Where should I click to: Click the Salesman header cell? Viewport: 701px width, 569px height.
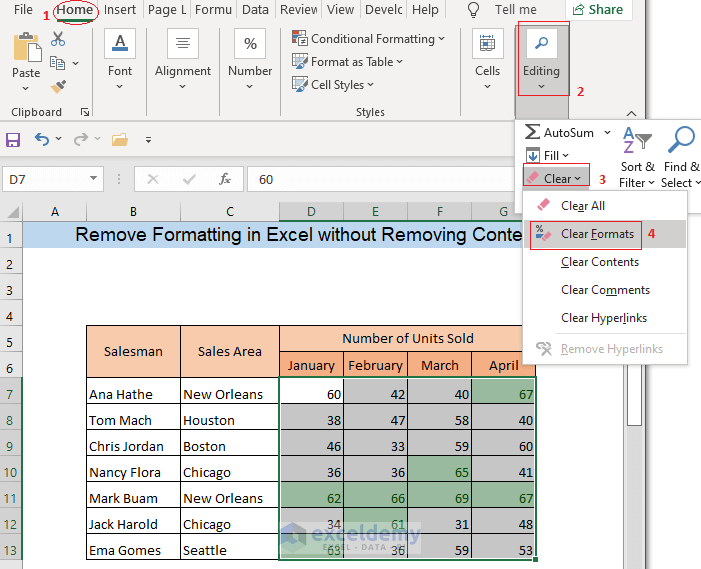pos(133,351)
